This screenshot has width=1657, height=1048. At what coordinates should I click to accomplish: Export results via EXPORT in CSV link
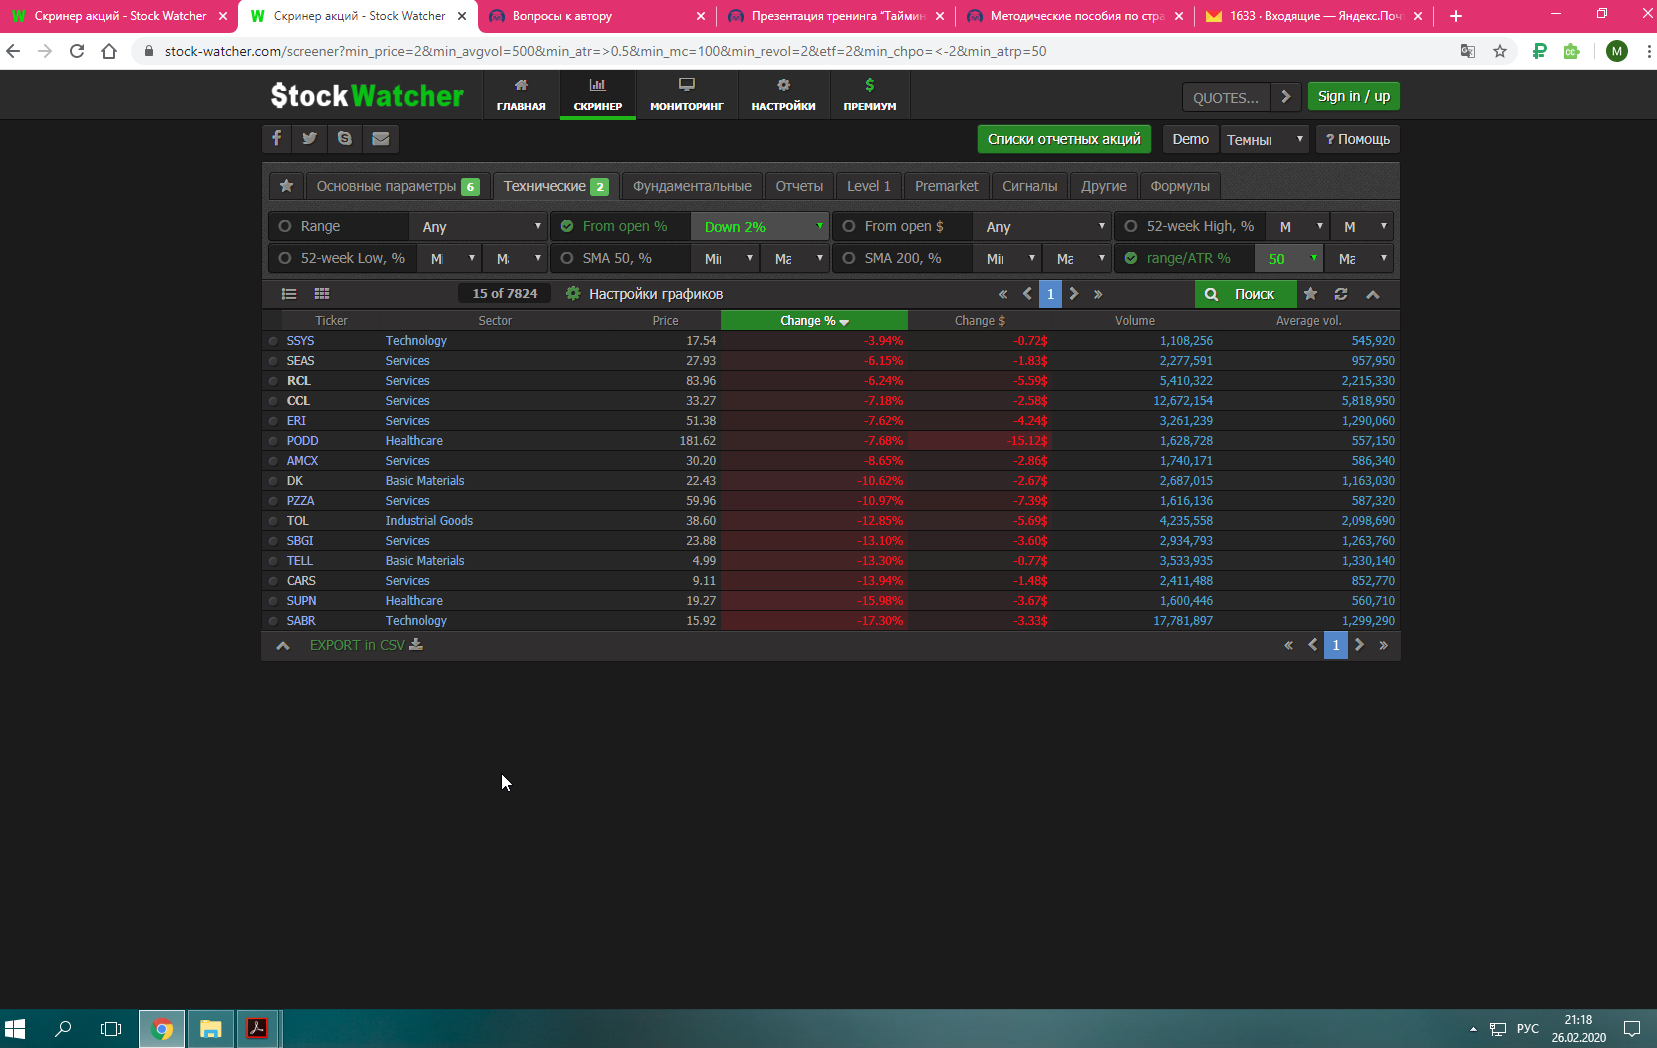click(x=366, y=646)
